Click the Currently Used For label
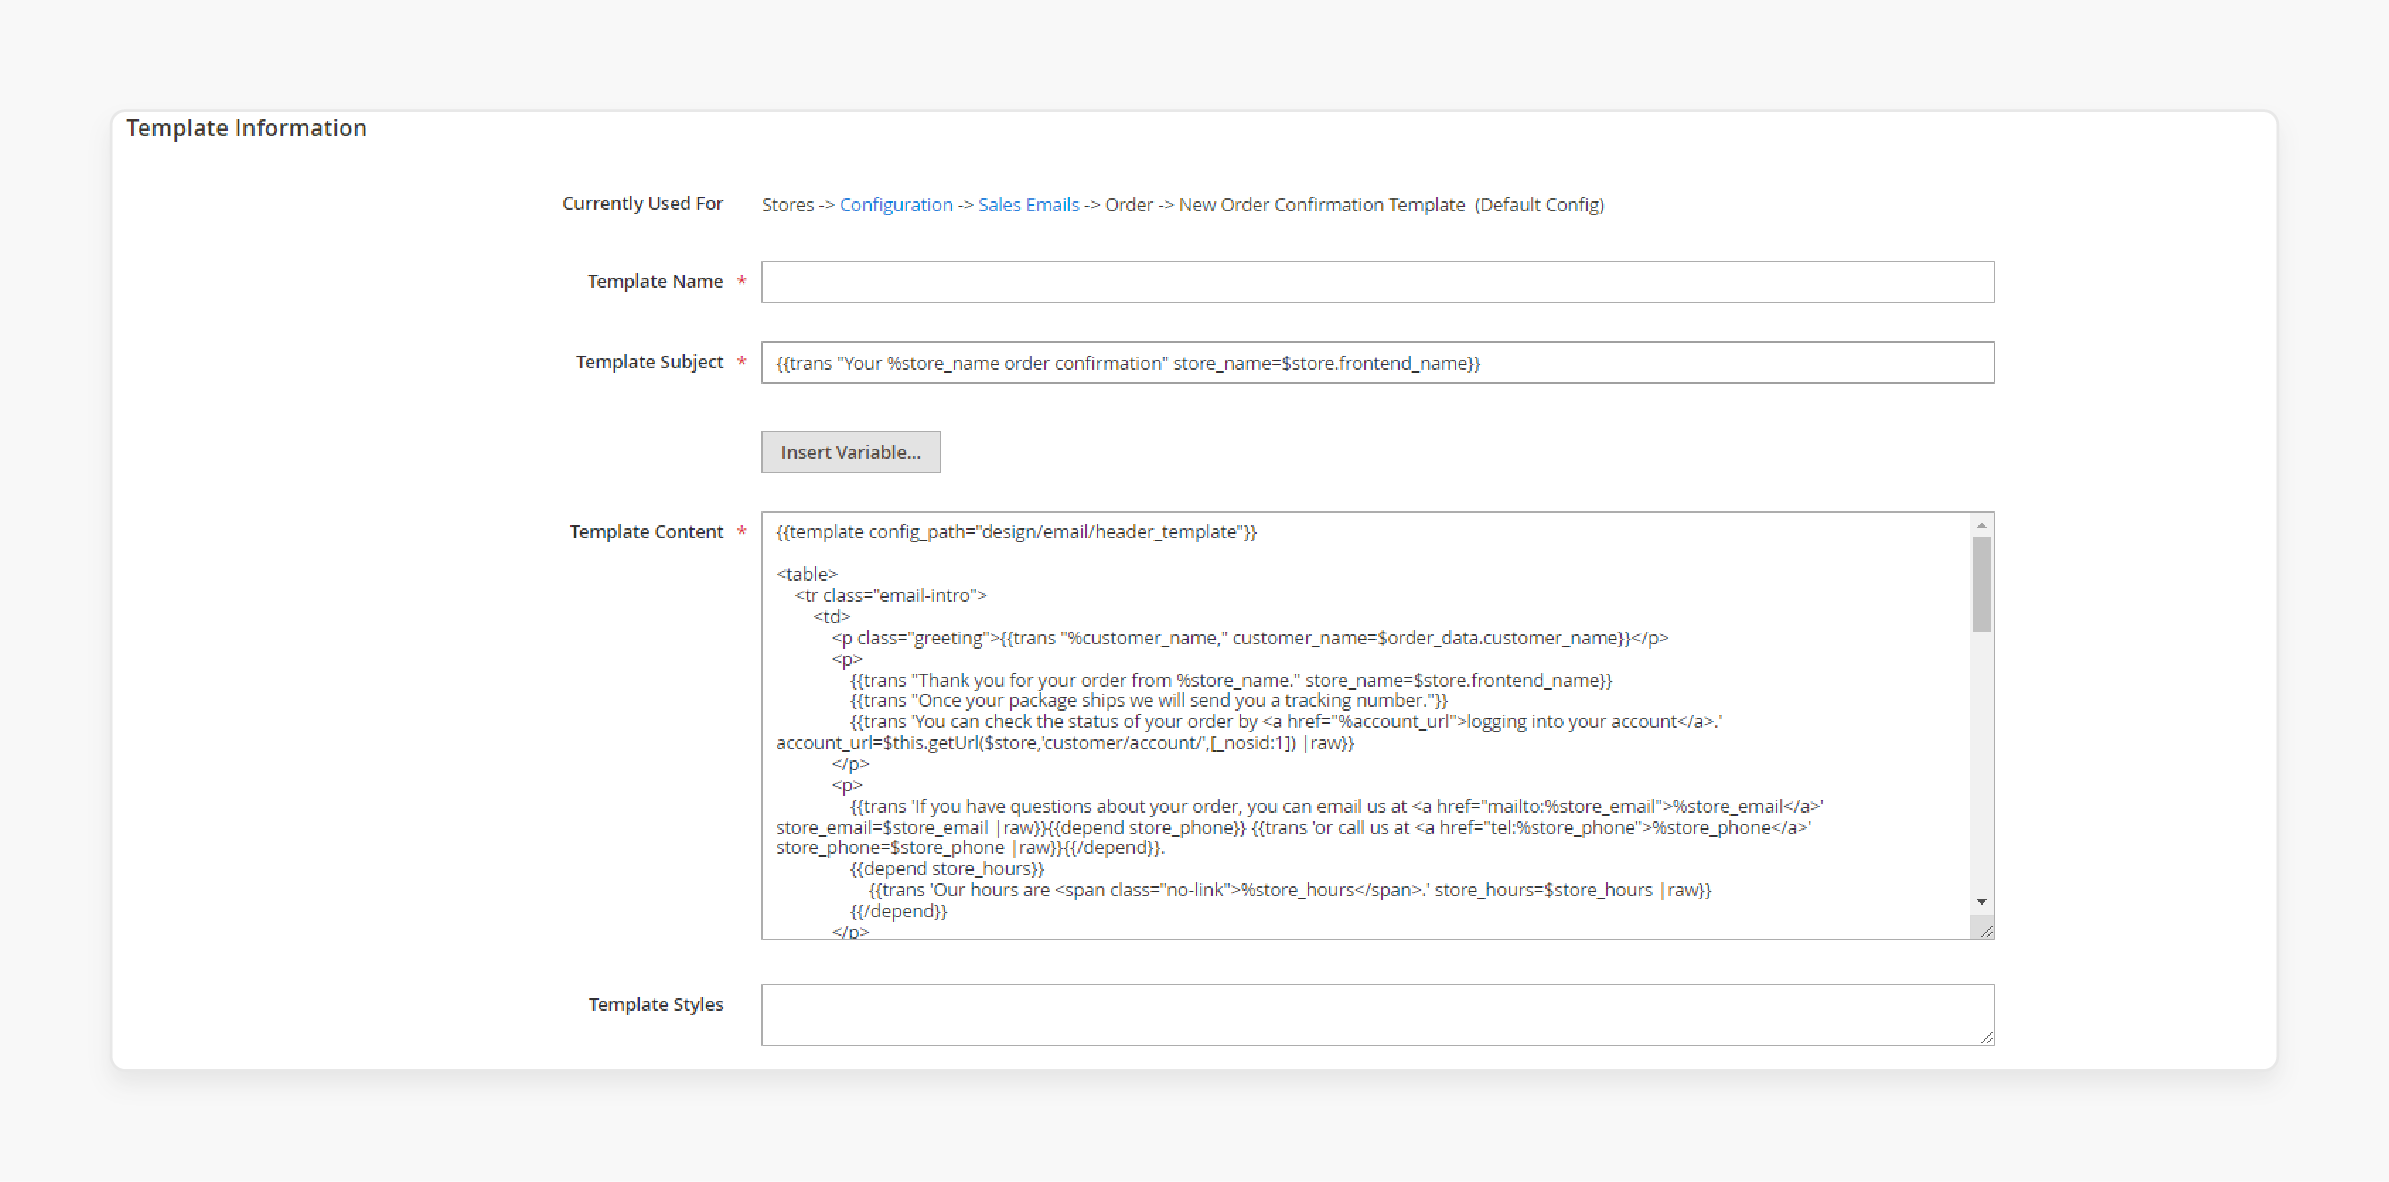Screen dimensions: 2389x1182 pyautogui.click(x=642, y=203)
